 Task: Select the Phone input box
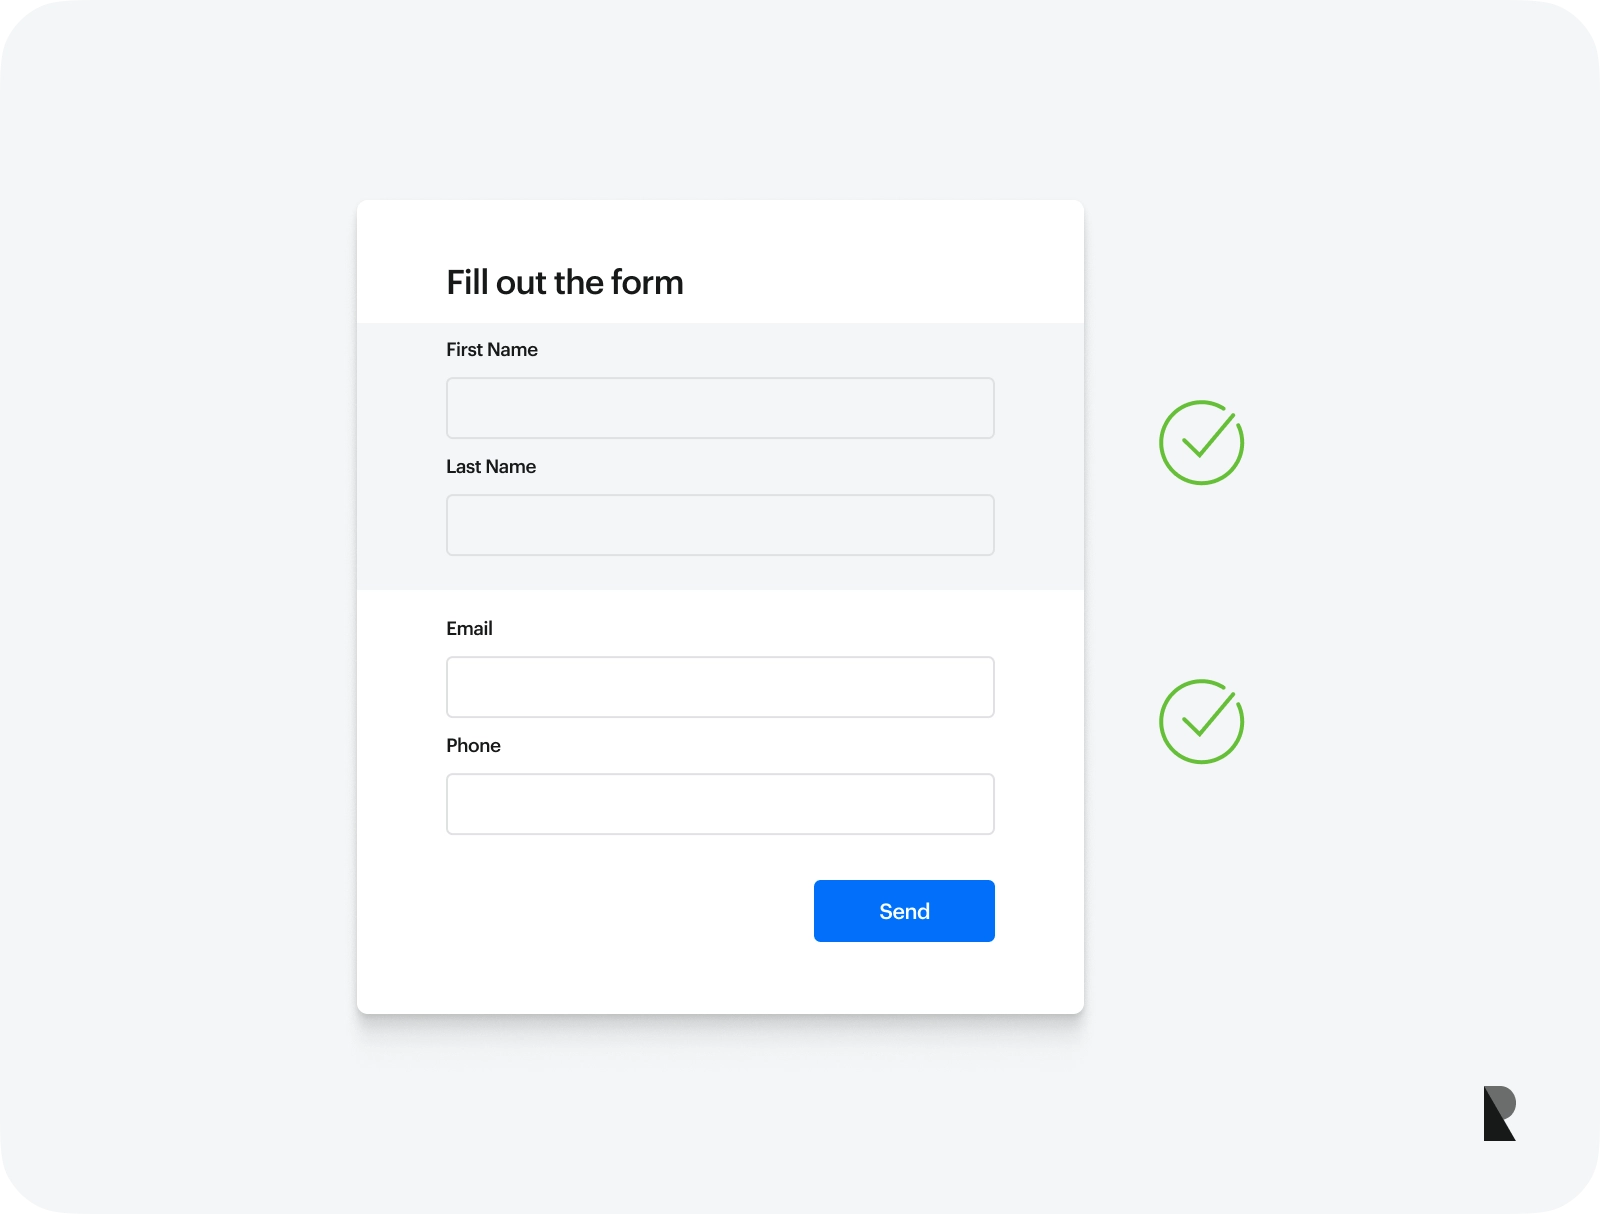[720, 804]
